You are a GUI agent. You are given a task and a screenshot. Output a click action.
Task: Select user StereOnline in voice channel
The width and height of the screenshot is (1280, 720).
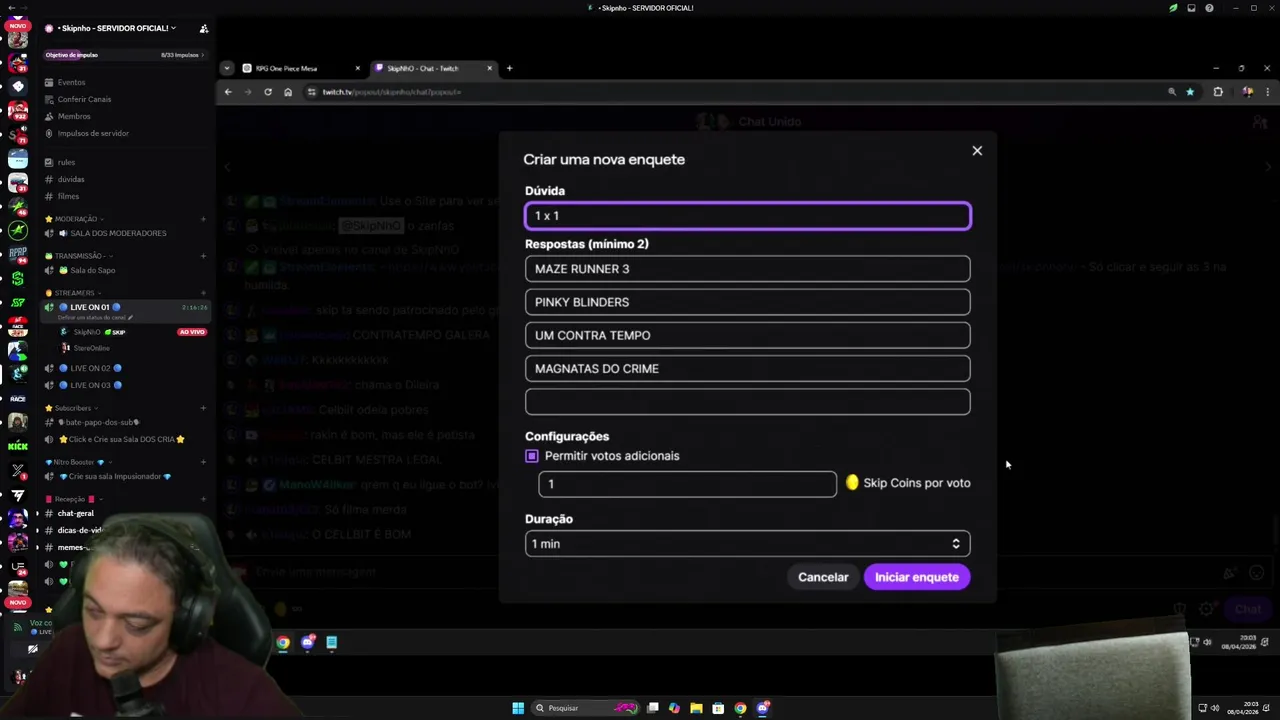(x=91, y=348)
